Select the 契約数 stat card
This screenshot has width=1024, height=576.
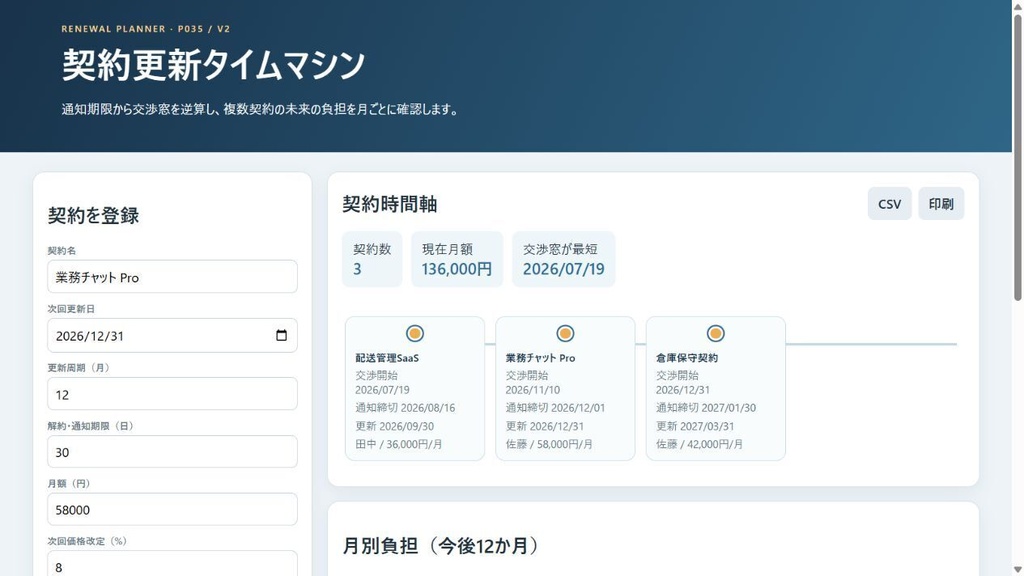pos(372,259)
